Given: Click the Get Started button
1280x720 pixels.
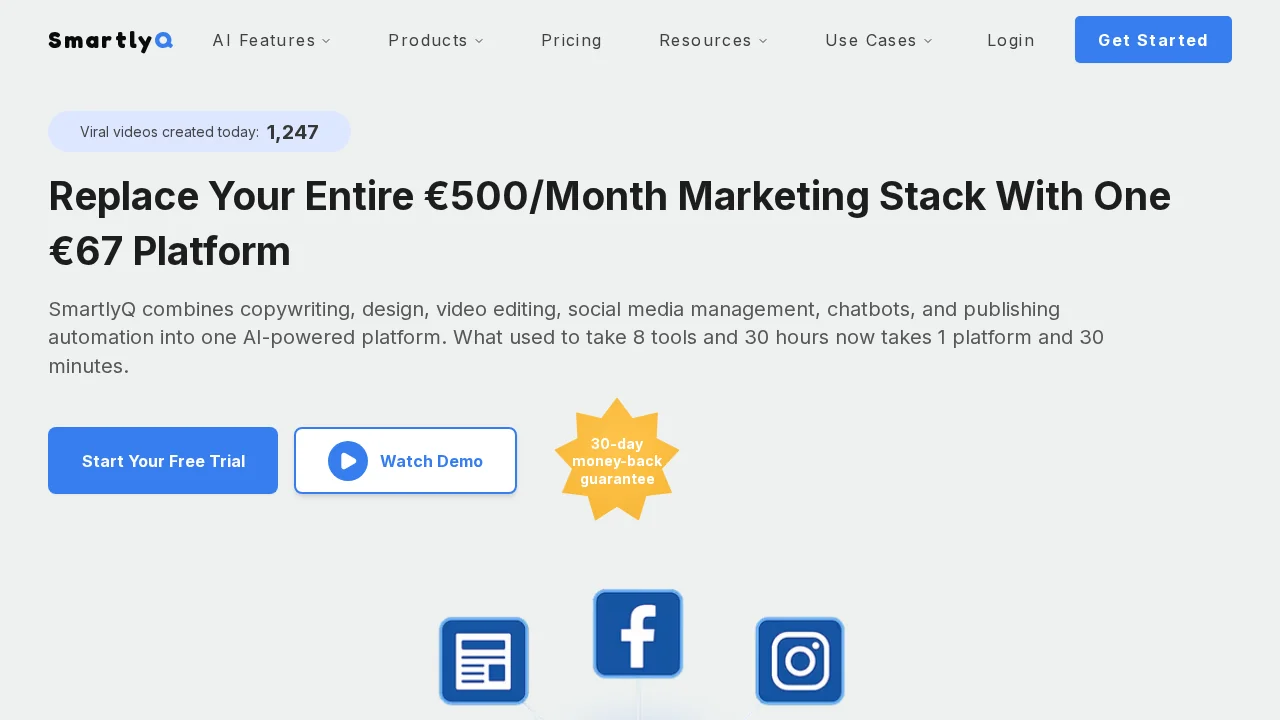Looking at the screenshot, I should 1153,40.
